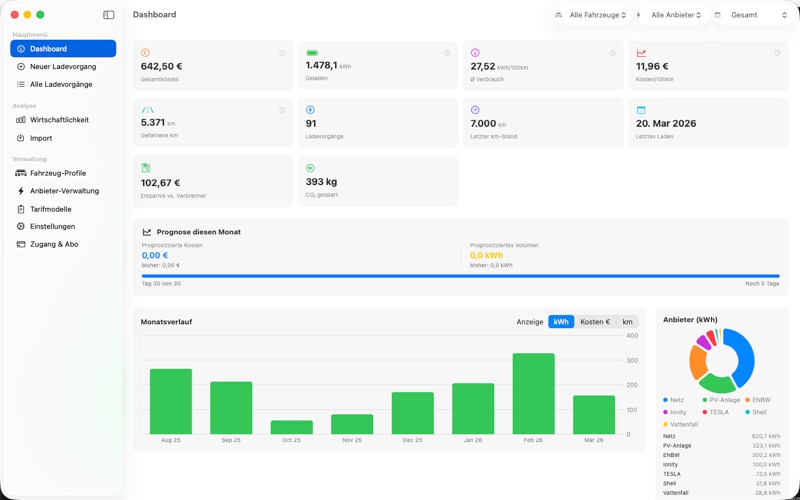
Task: Click the 0,00 € forecast cost
Action: tap(155, 255)
